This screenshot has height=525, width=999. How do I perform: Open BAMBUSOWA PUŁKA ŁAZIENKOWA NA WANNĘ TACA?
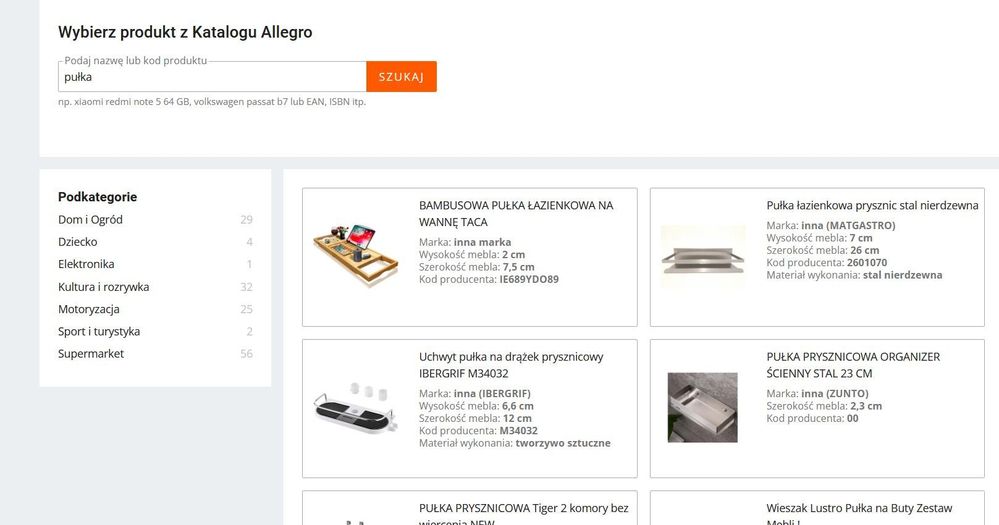click(x=516, y=213)
